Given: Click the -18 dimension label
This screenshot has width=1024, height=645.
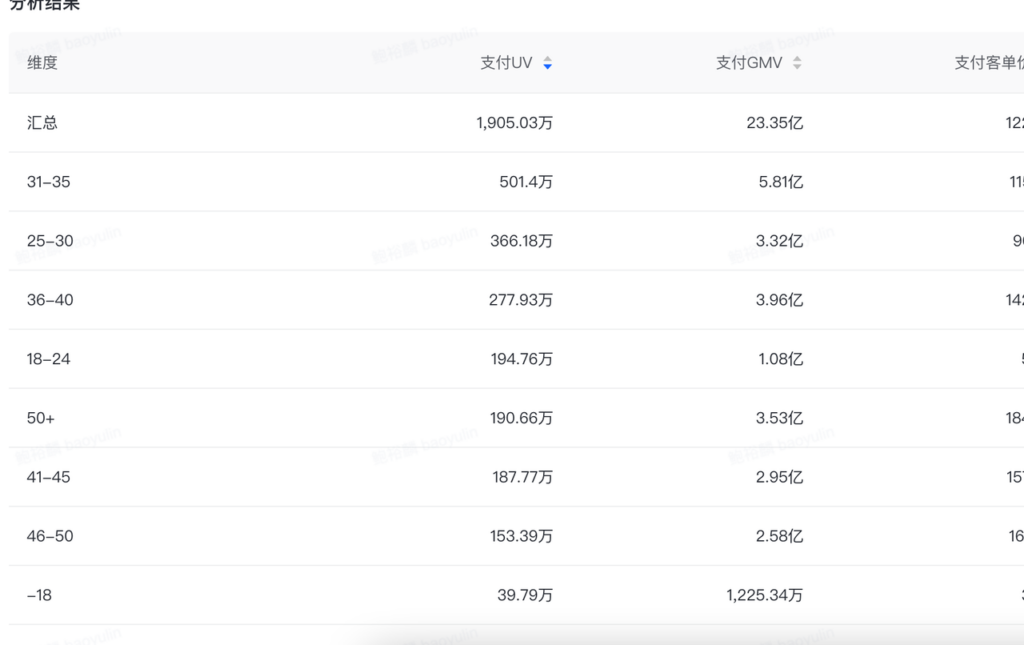Looking at the screenshot, I should (39, 595).
